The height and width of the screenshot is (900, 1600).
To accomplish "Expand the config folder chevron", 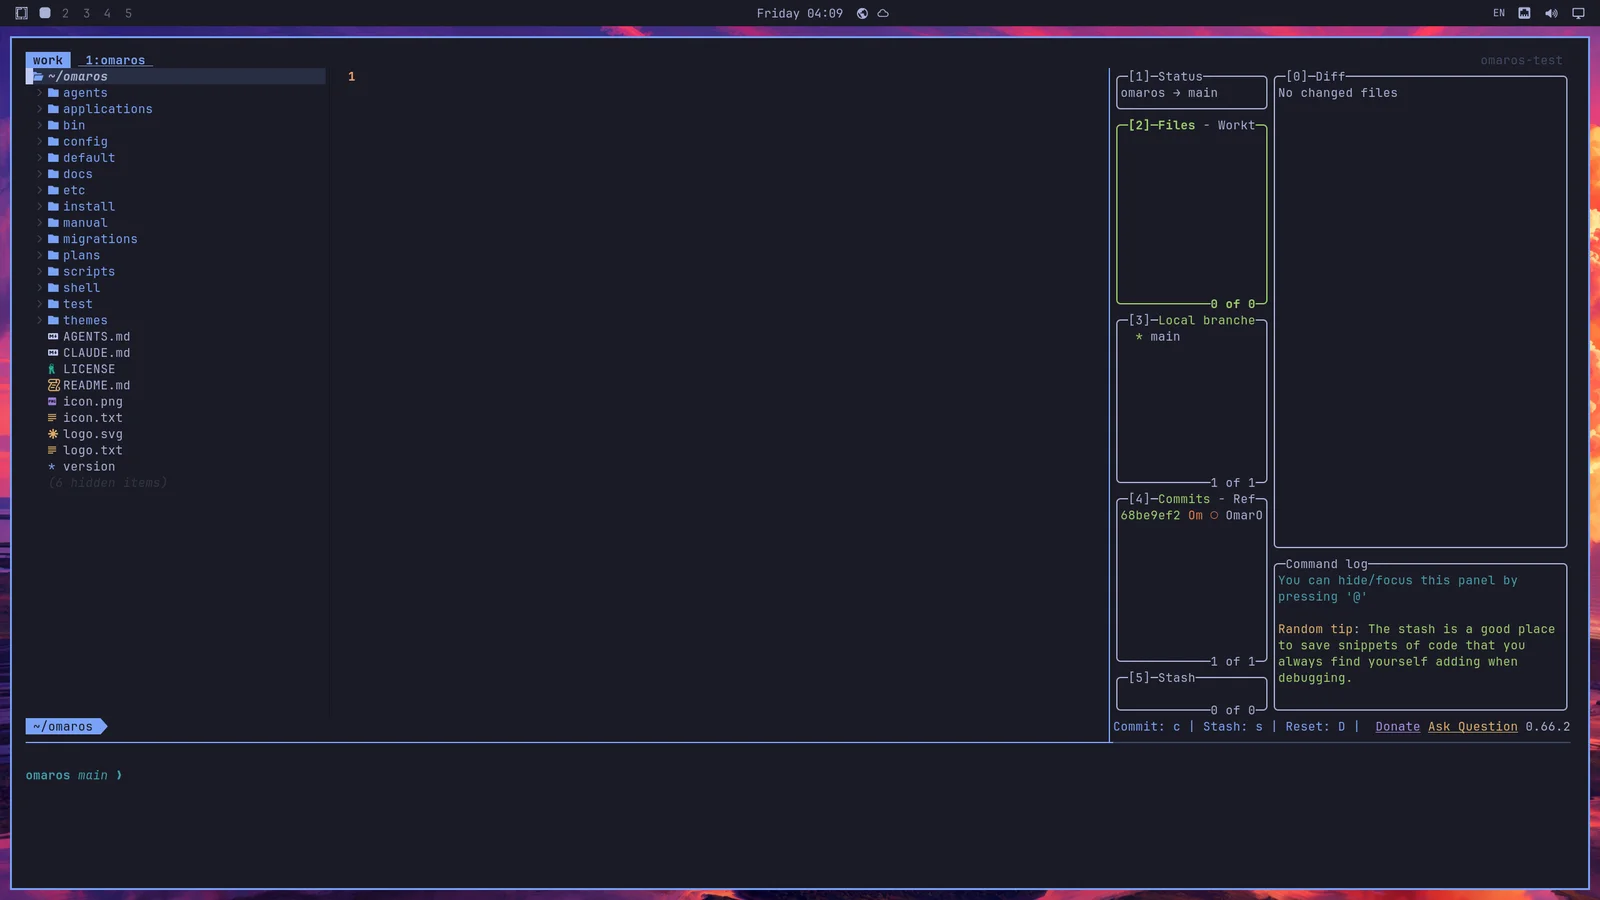I will point(40,142).
